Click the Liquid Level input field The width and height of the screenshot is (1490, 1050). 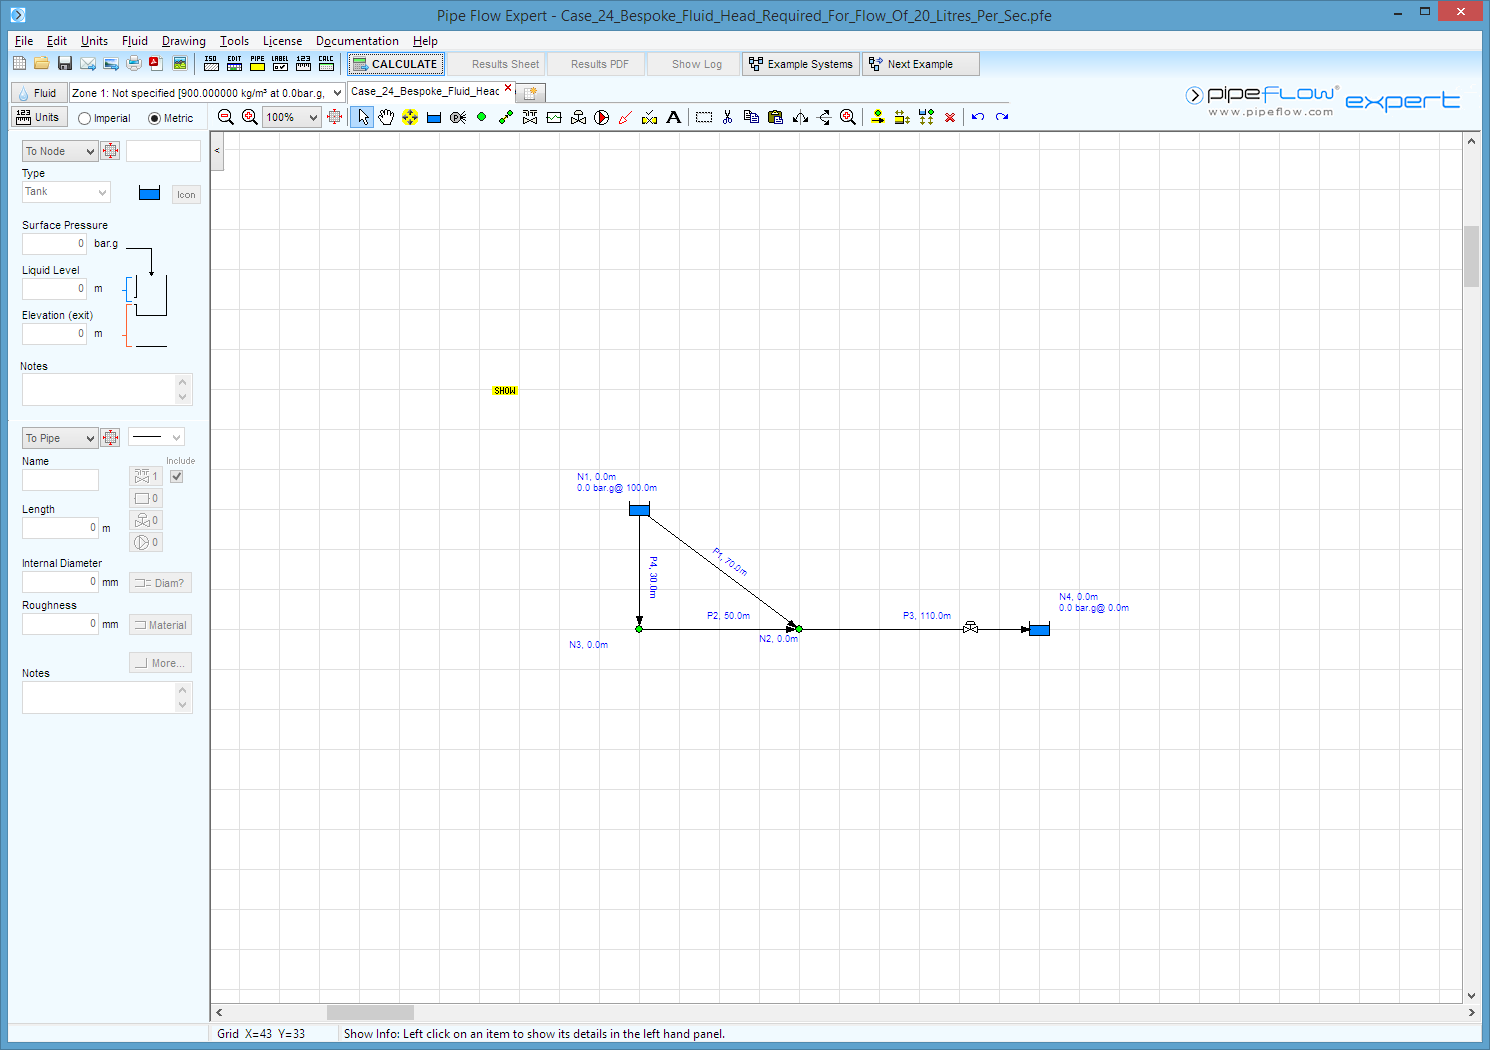tap(55, 289)
